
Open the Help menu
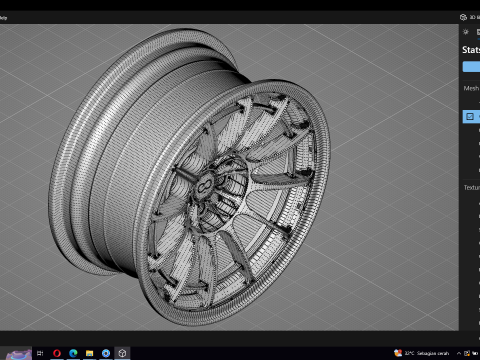pyautogui.click(x=3, y=18)
